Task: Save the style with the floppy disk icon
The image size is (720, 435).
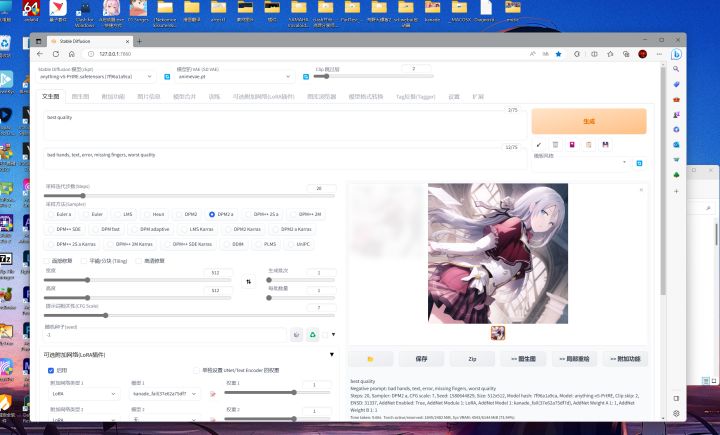Action: (x=605, y=145)
